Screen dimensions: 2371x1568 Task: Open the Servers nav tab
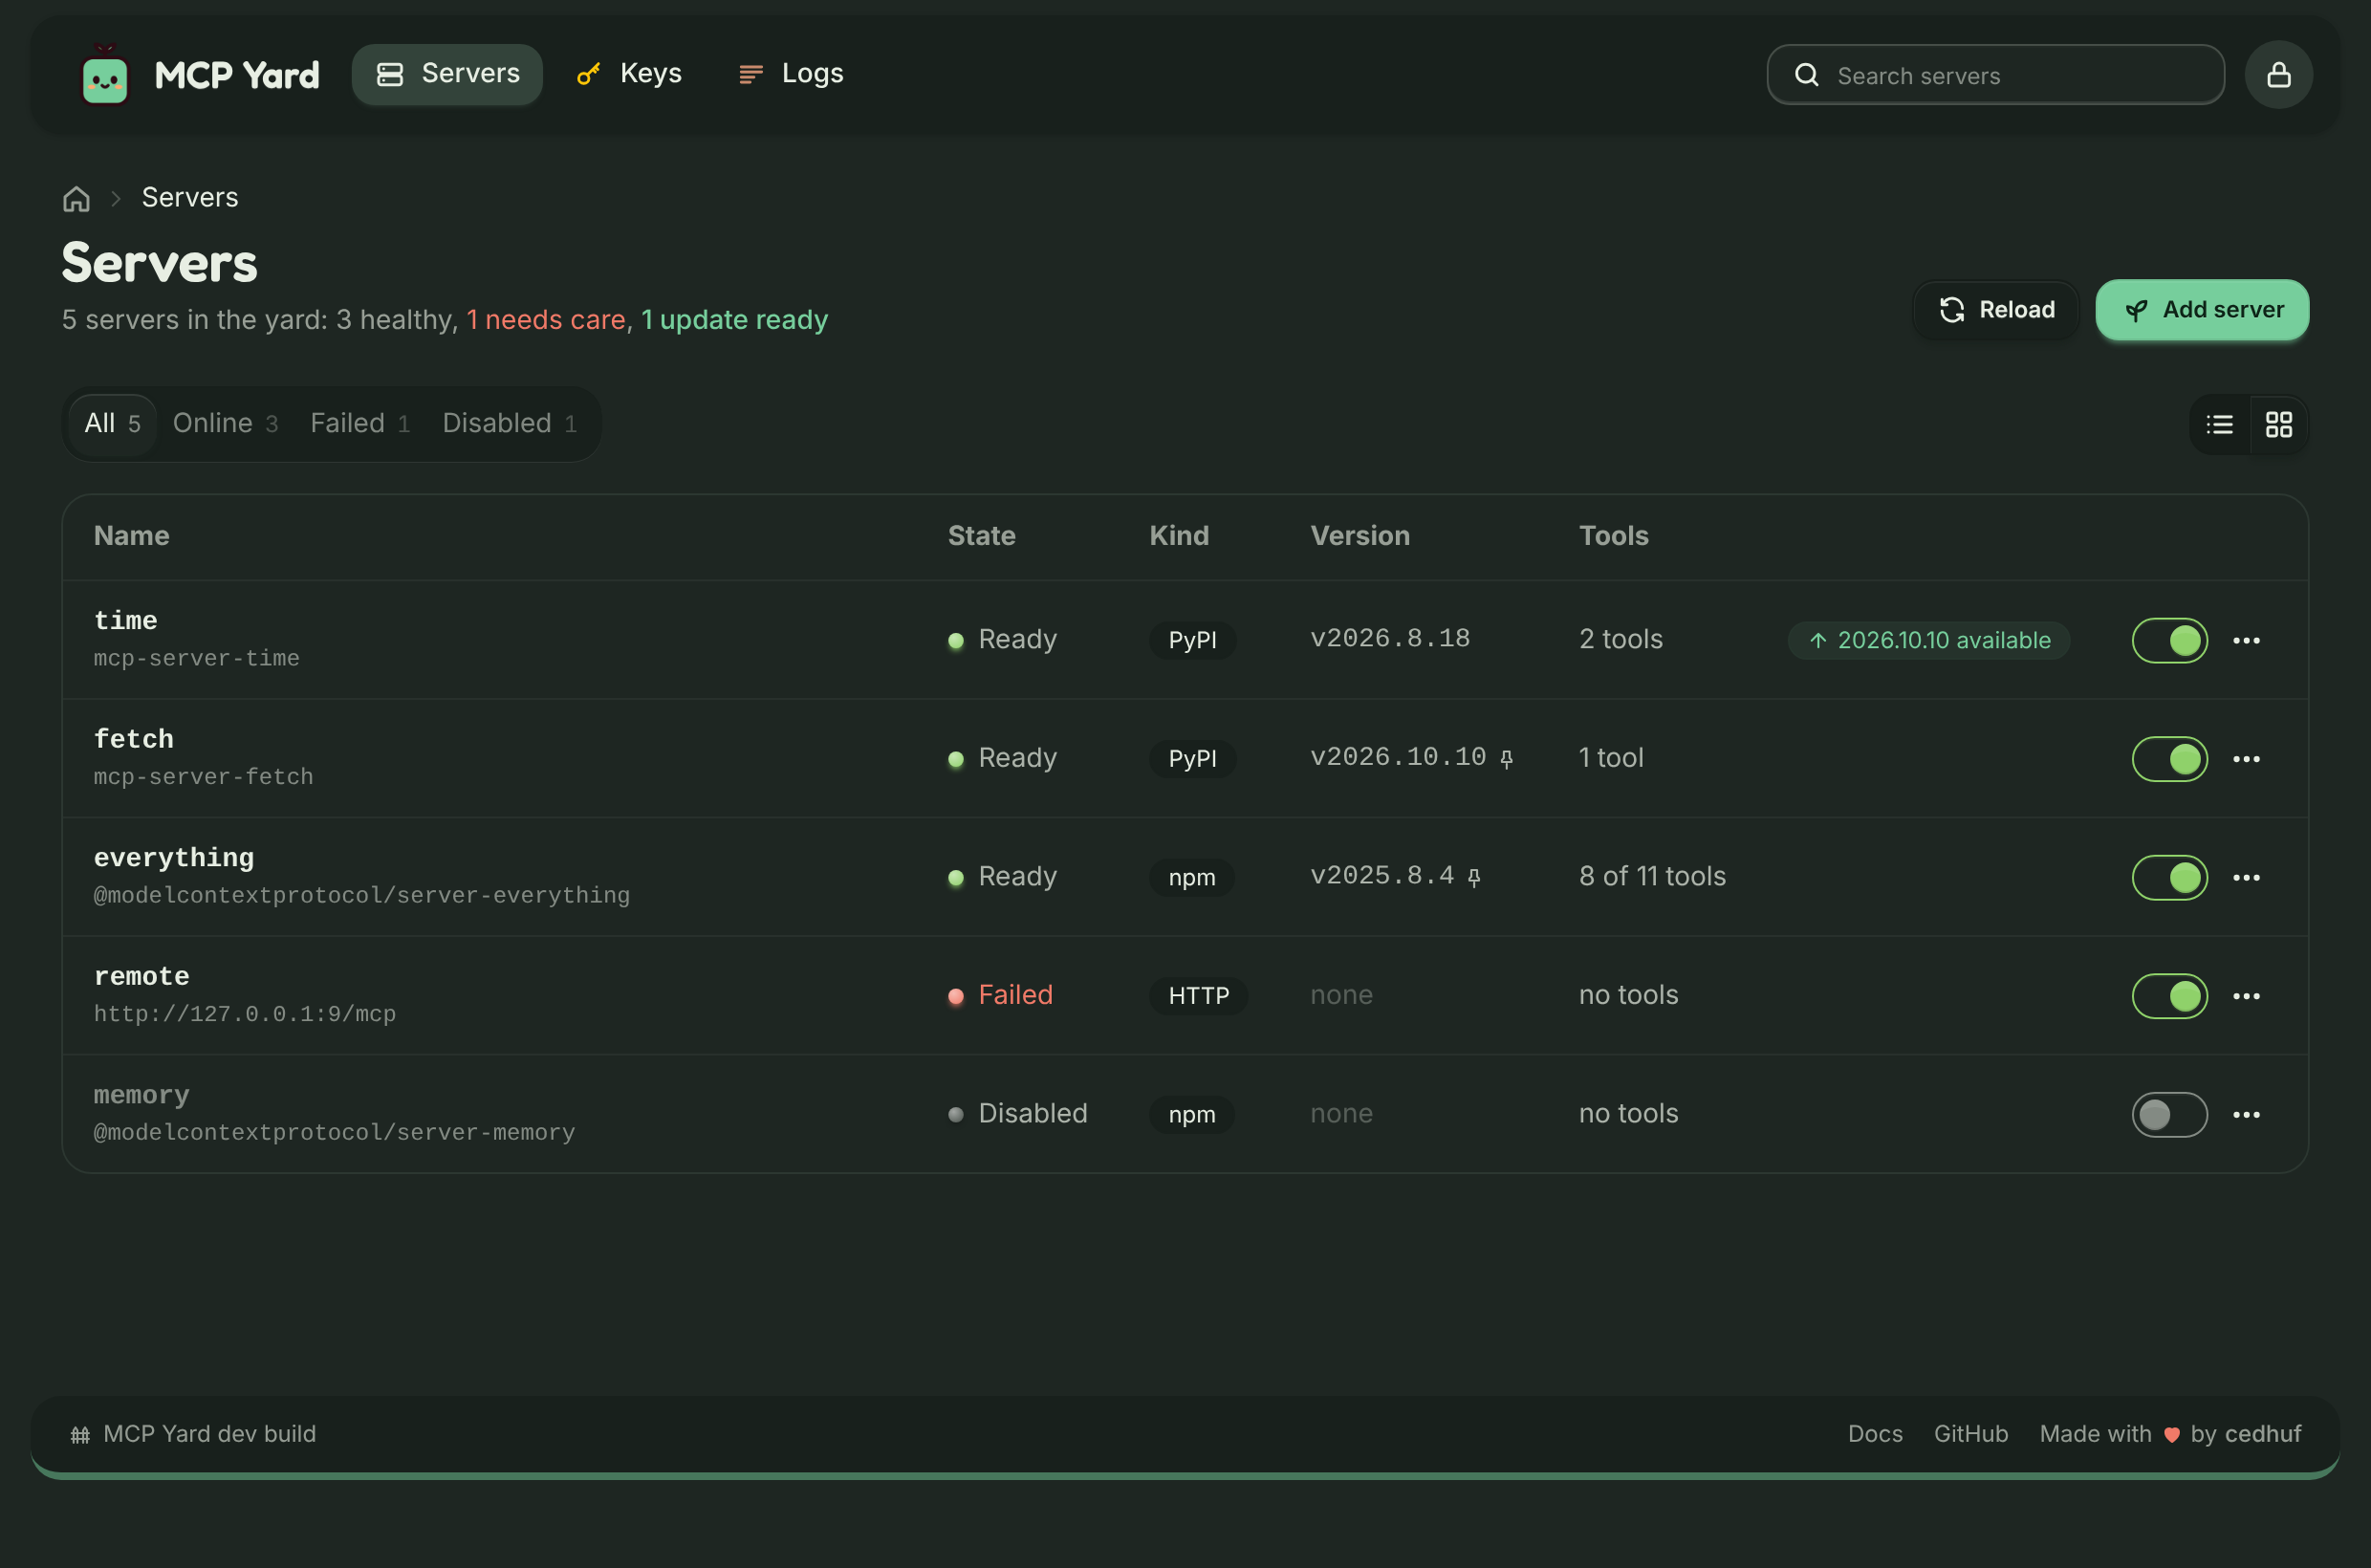pos(447,74)
